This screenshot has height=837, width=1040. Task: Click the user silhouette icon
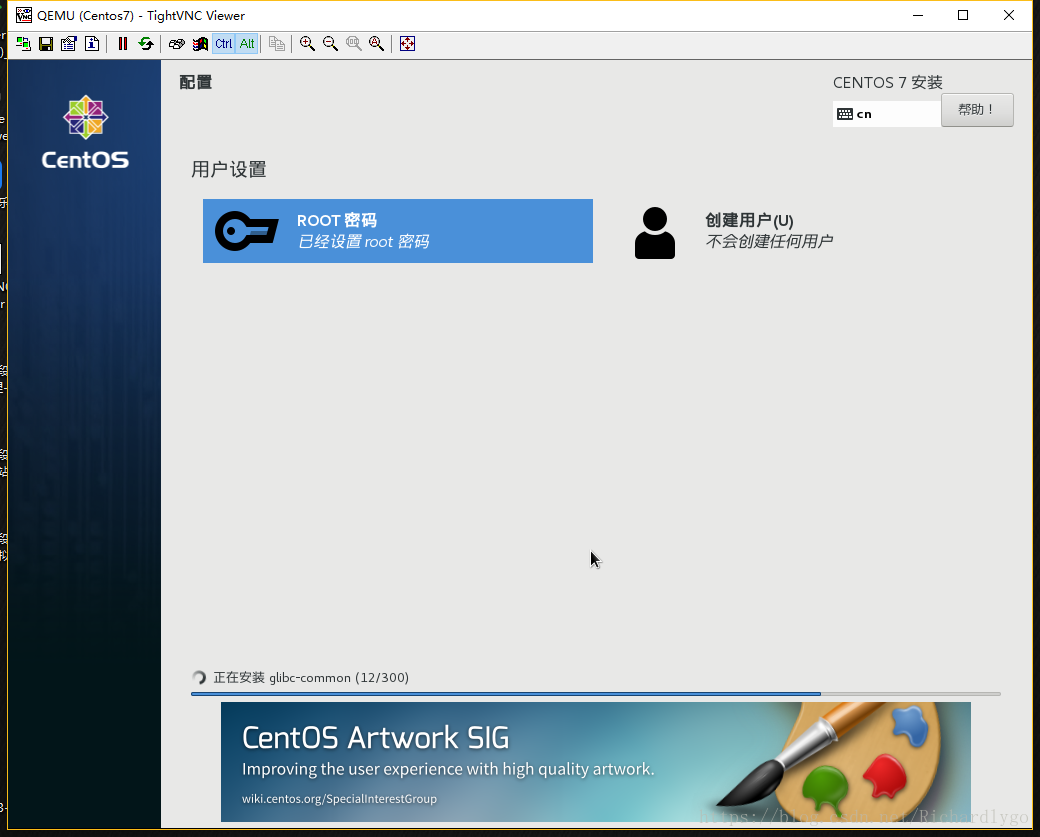point(655,233)
